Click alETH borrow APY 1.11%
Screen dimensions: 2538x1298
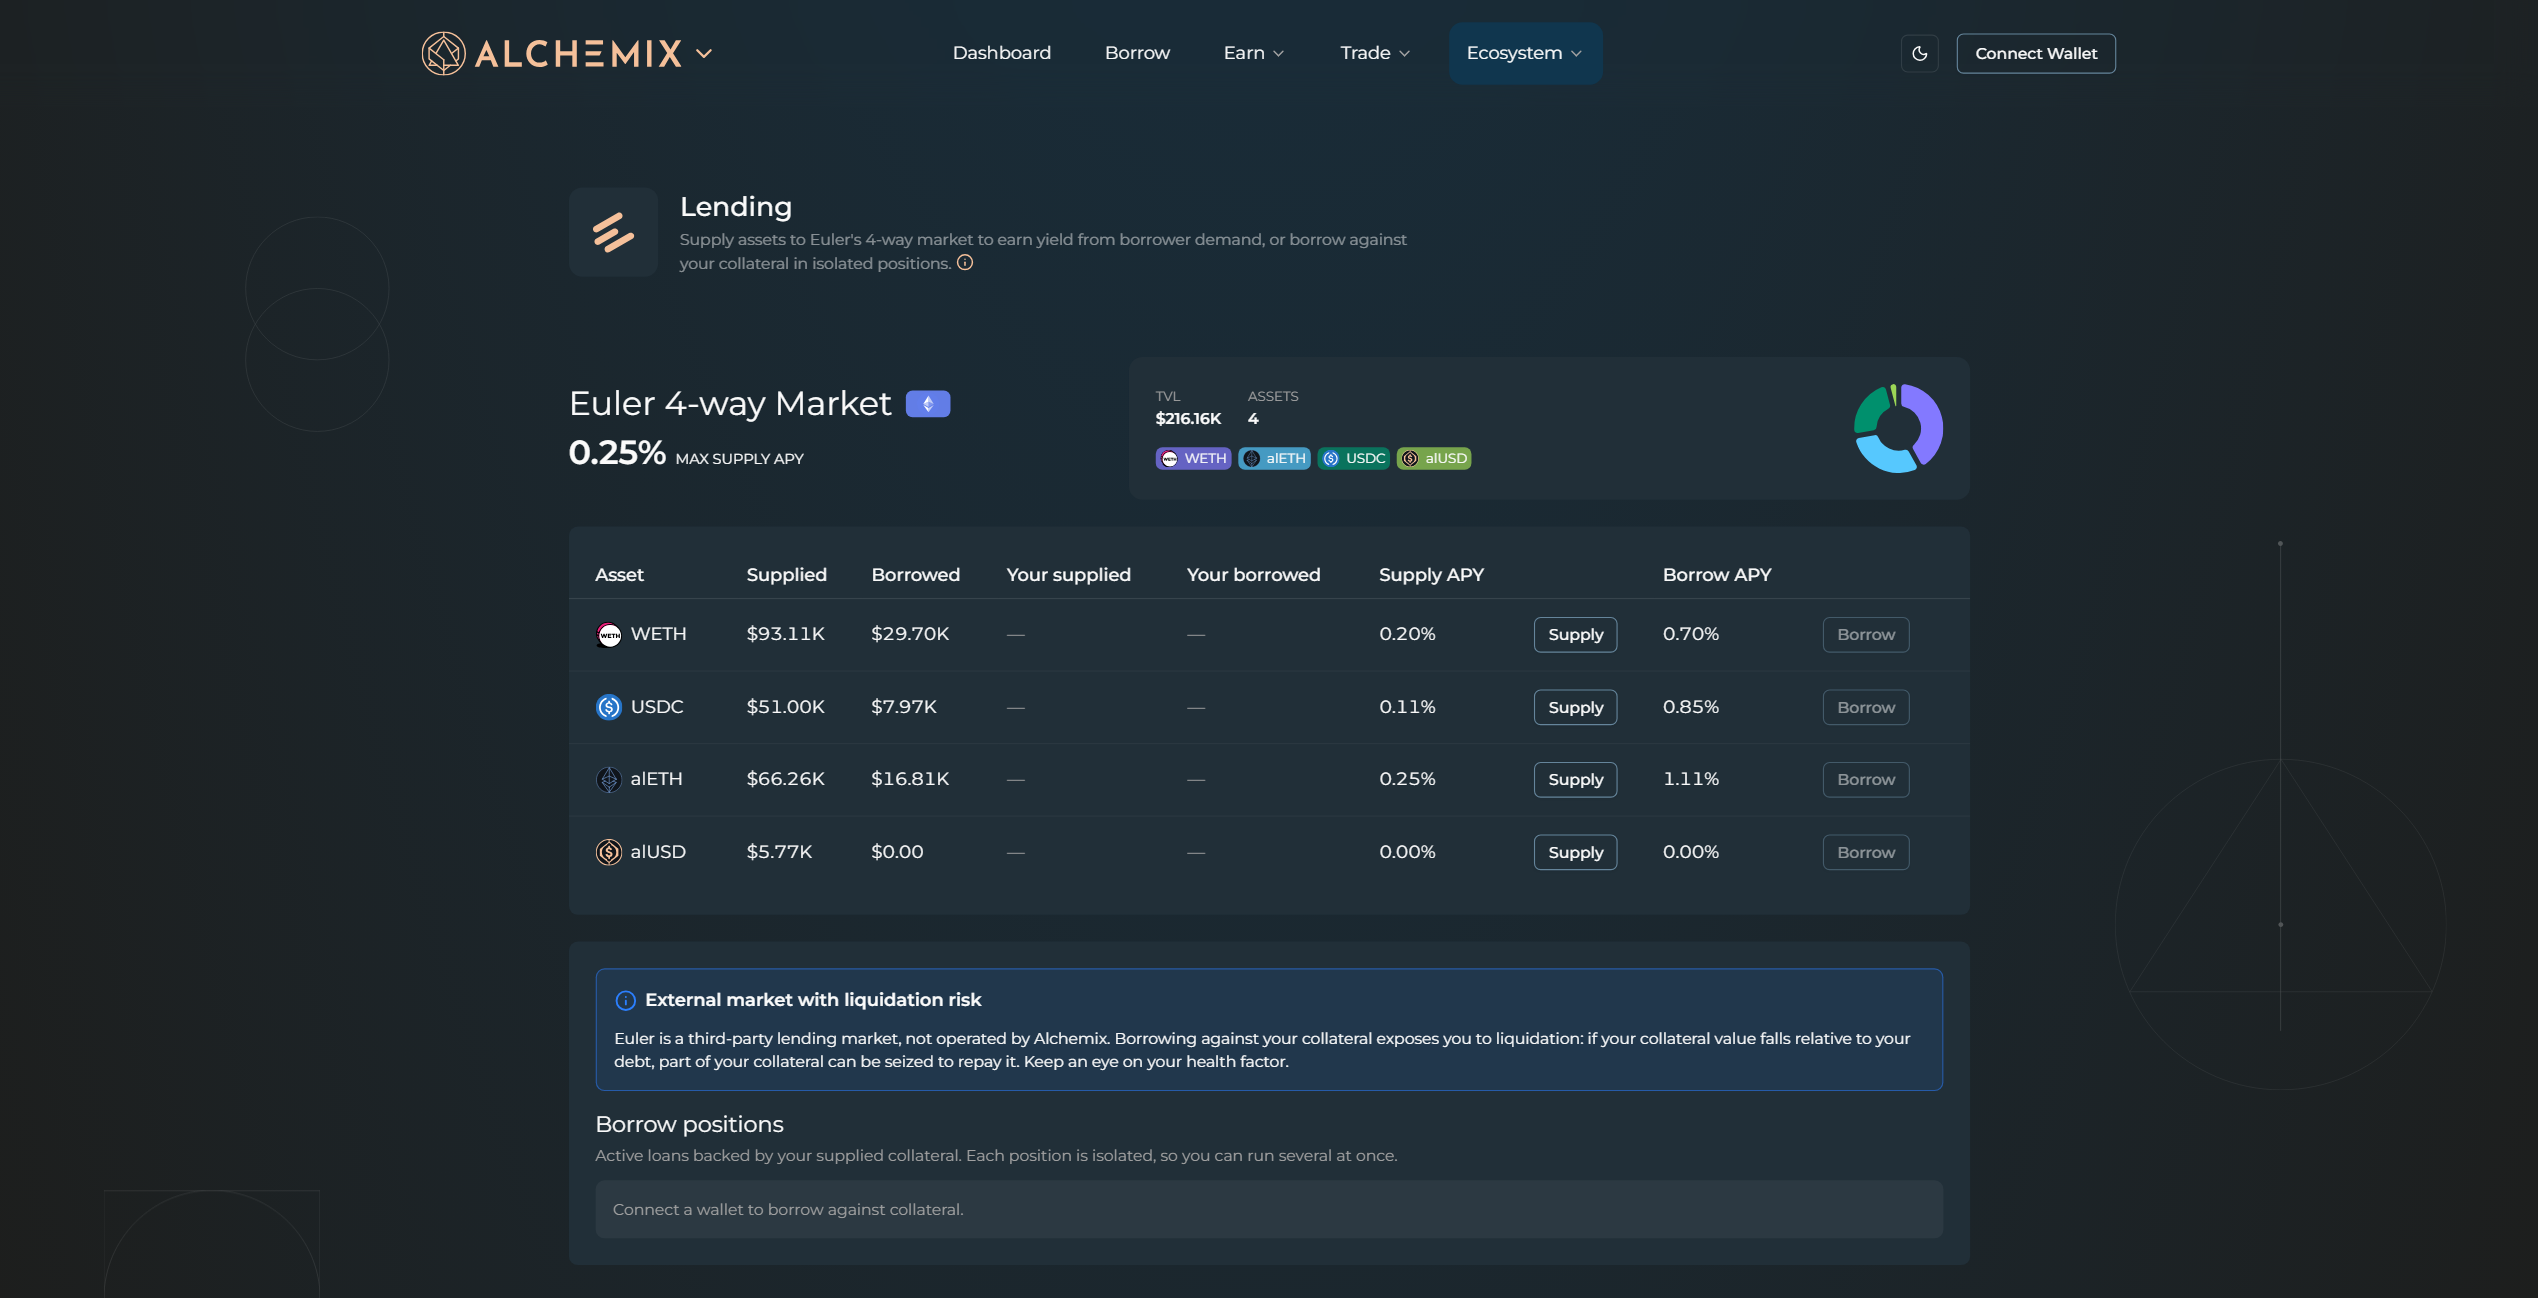(1690, 779)
